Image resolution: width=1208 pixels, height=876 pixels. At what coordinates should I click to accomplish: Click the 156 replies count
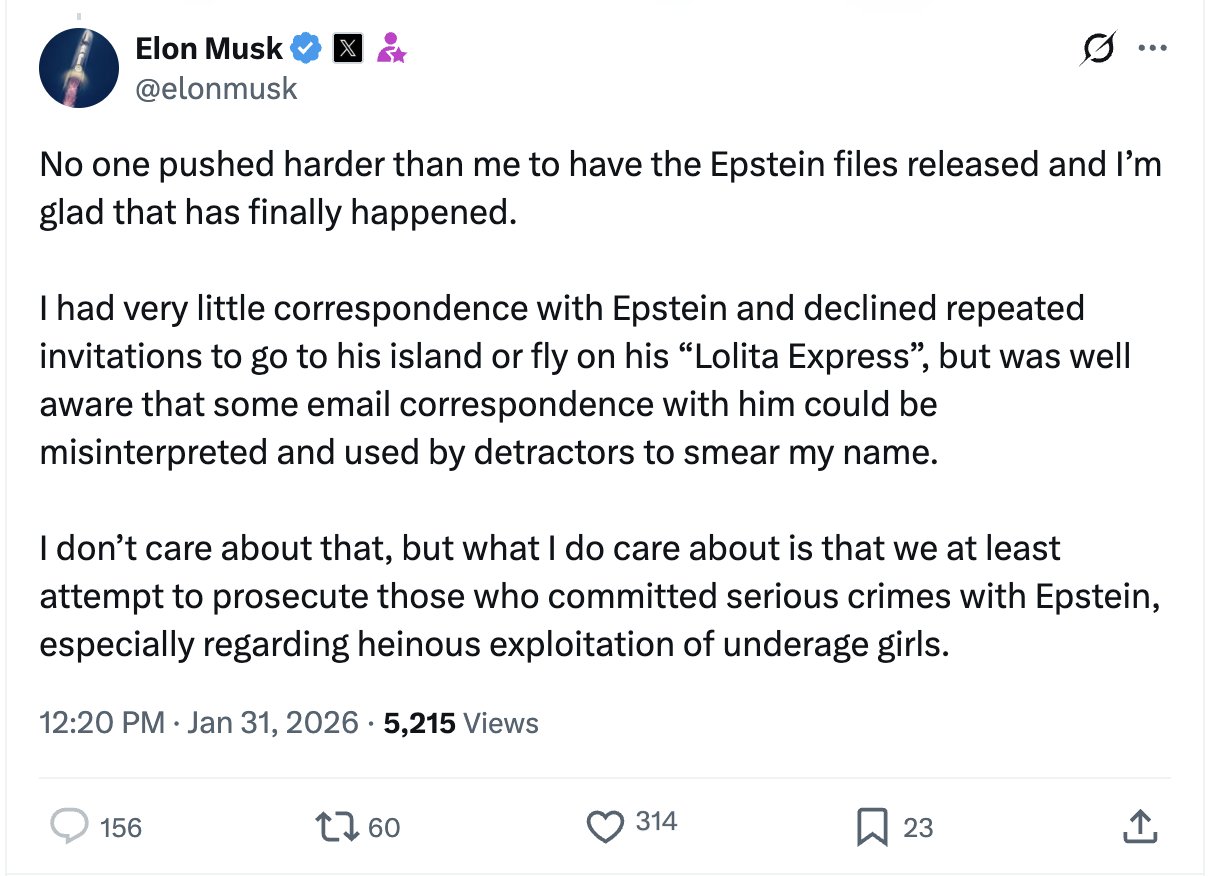coord(121,828)
